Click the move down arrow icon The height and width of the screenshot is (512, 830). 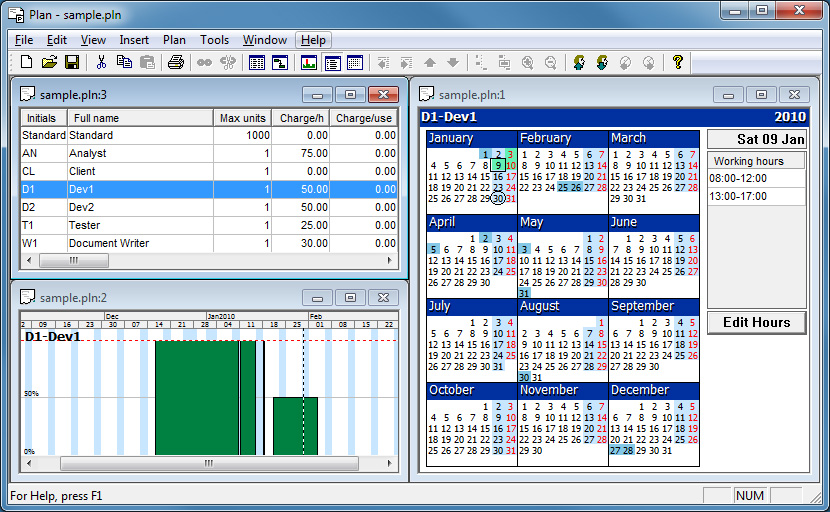pyautogui.click(x=453, y=62)
